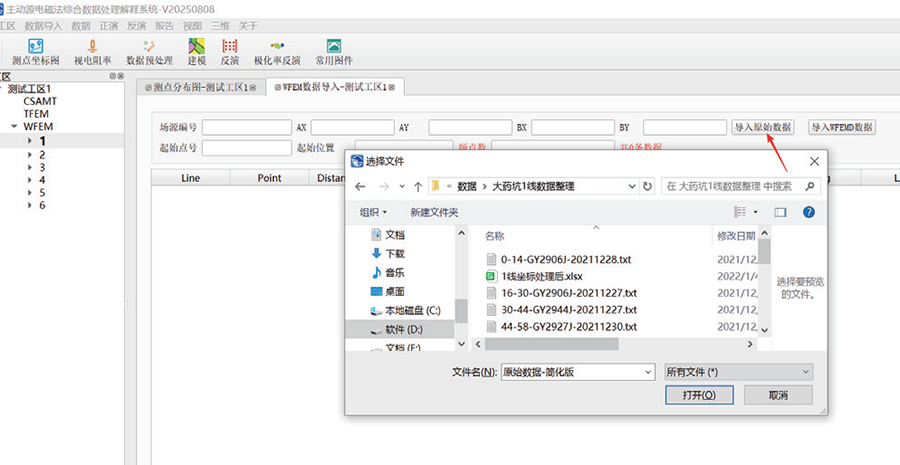Viewport: 900px width, 465px height.
Task: Click the 视电阻率 toolbar icon
Action: click(92, 51)
